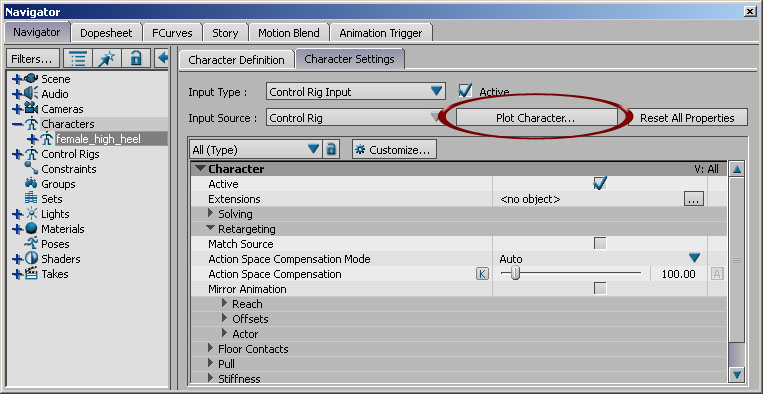The image size is (763, 394).
Task: Toggle Active checkbox in Character properties
Action: [600, 183]
